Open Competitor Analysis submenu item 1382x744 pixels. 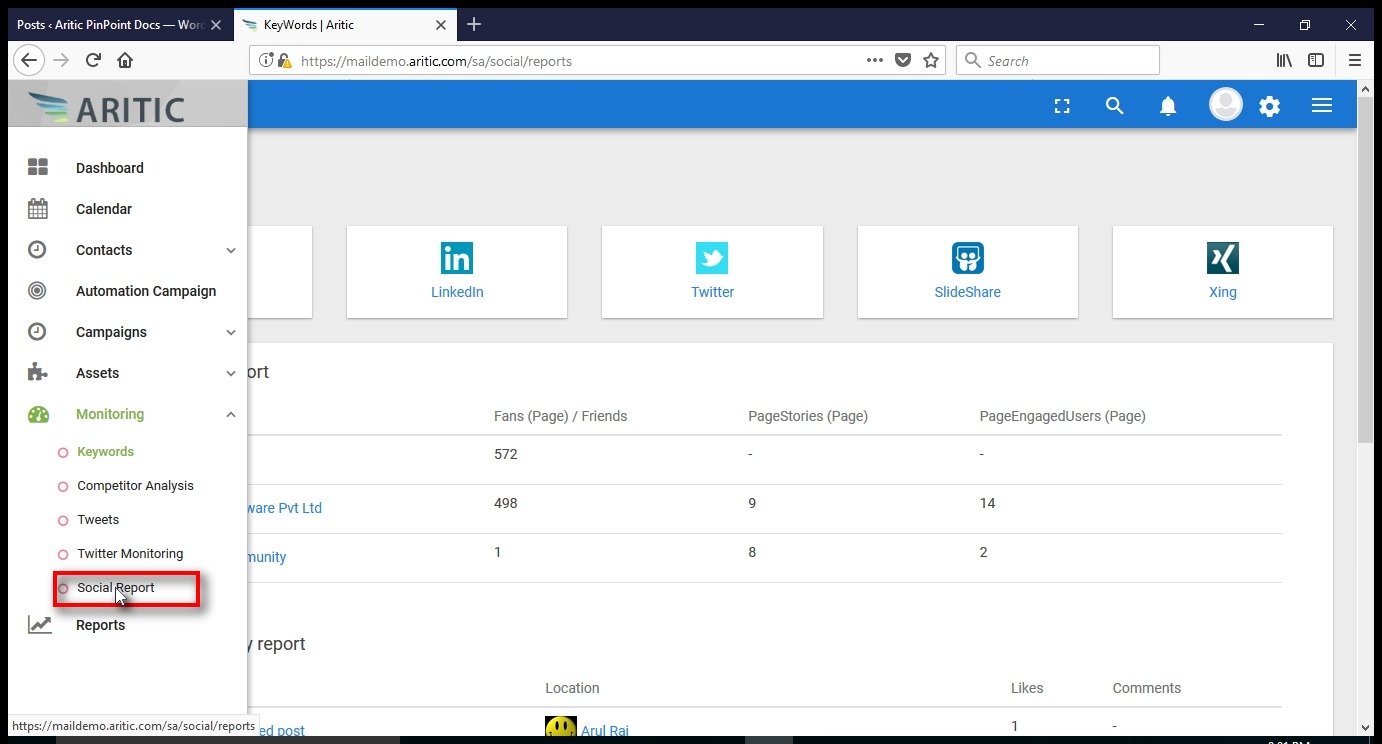tap(135, 486)
